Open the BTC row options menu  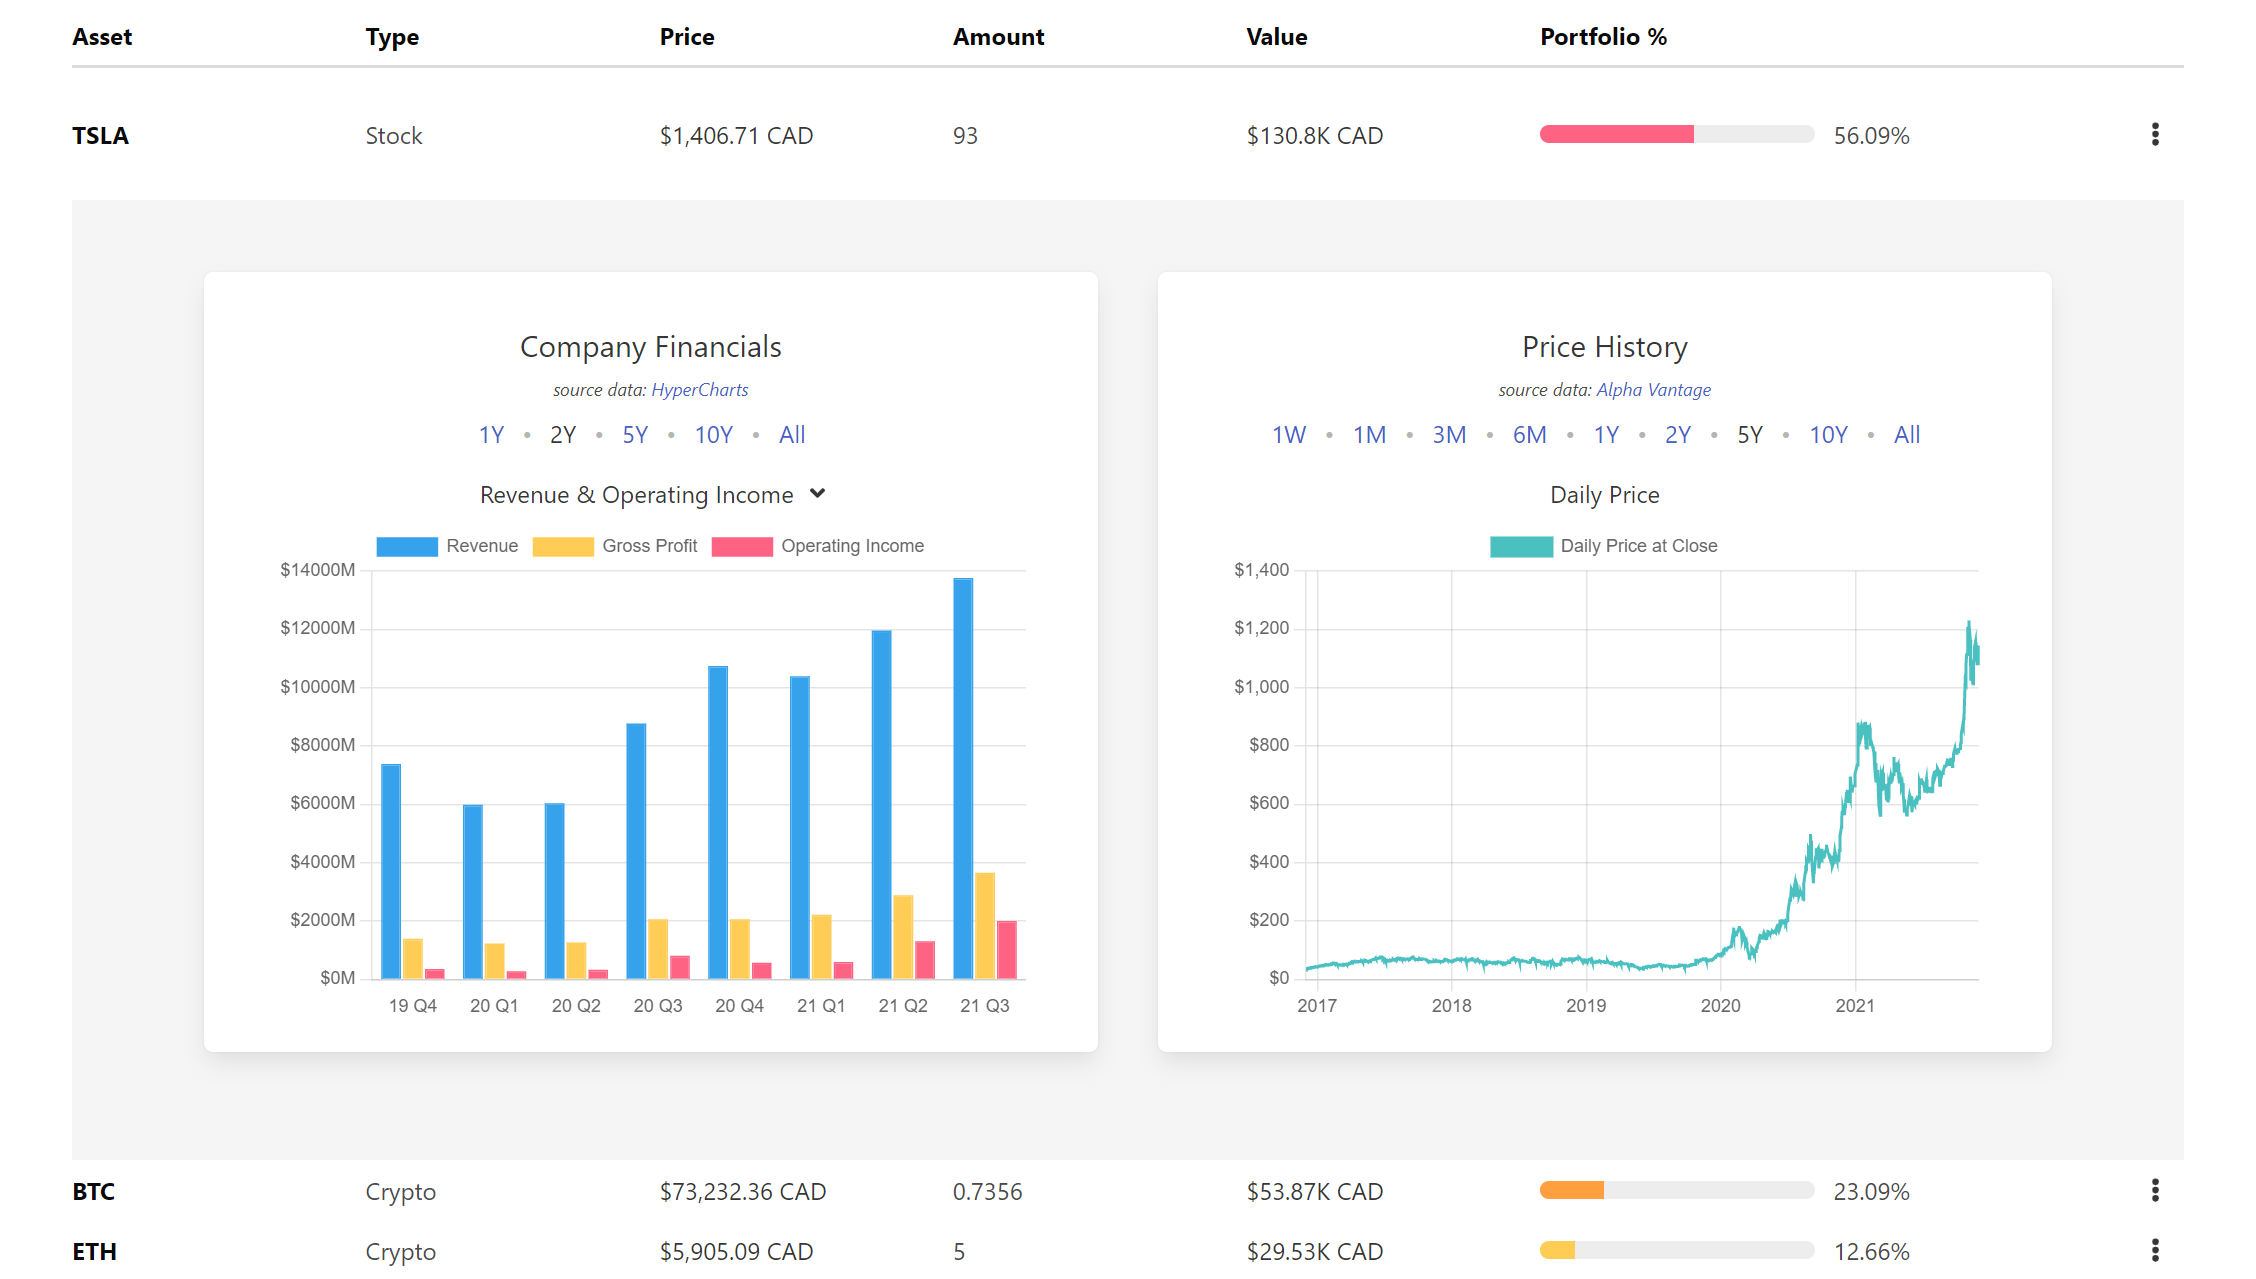[2155, 1190]
